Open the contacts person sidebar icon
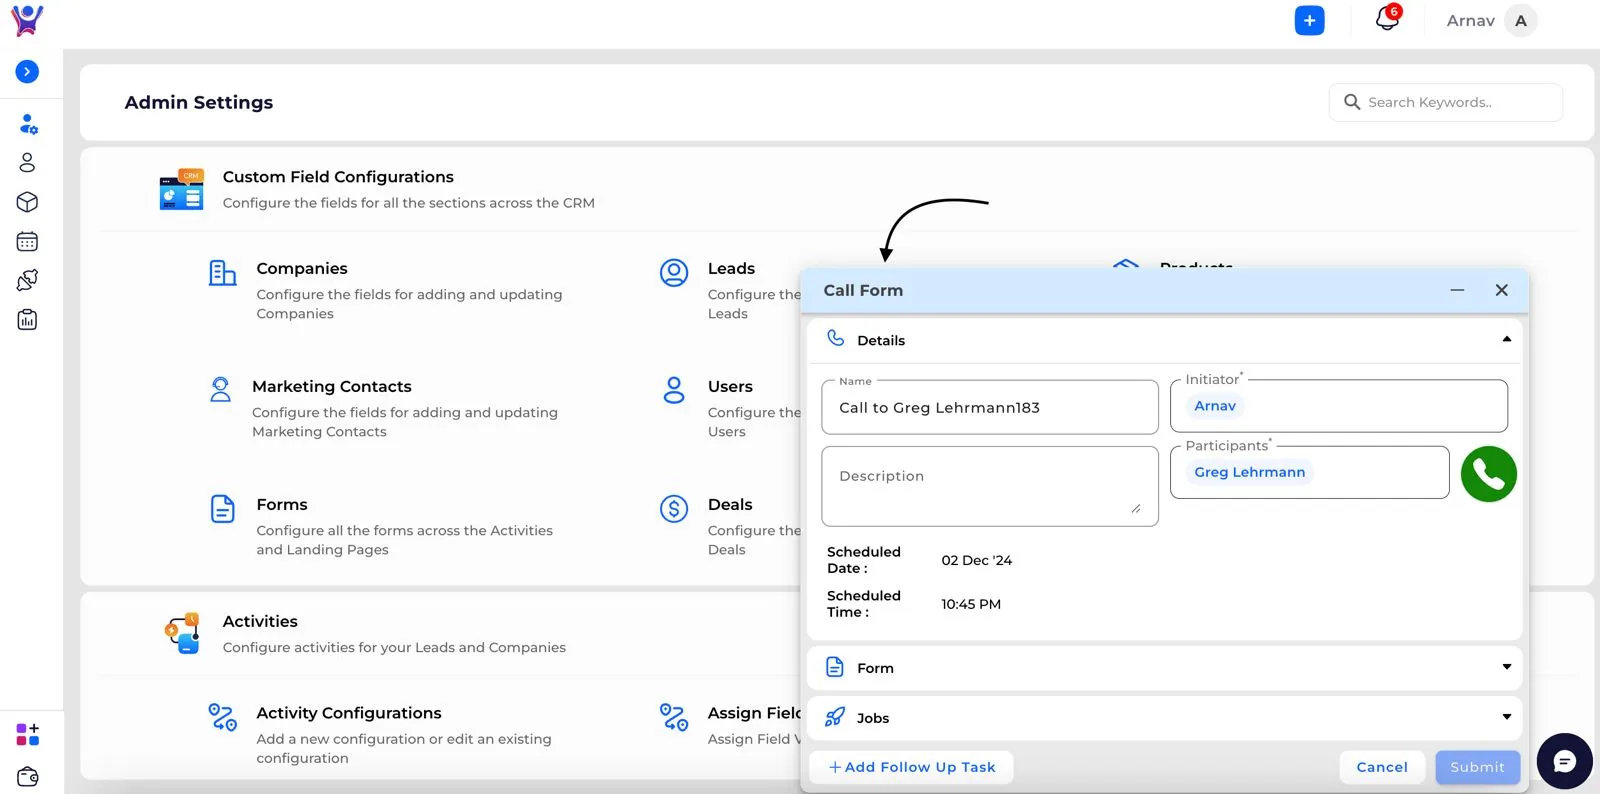 tap(28, 162)
